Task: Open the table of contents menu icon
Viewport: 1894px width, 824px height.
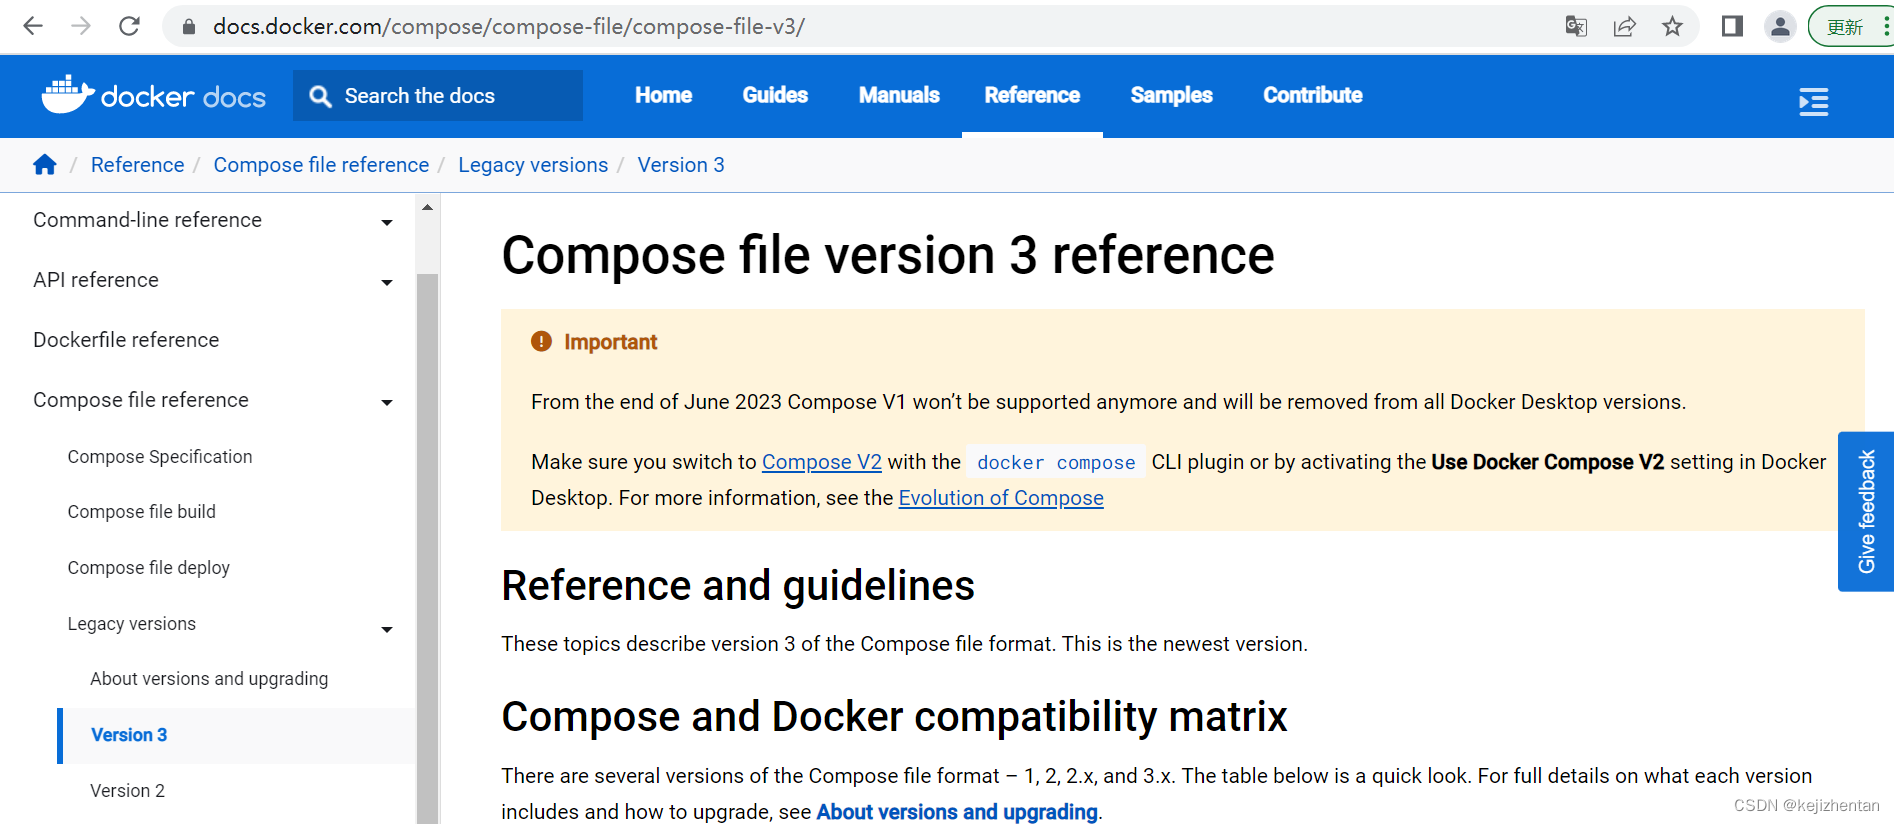Action: (1813, 102)
